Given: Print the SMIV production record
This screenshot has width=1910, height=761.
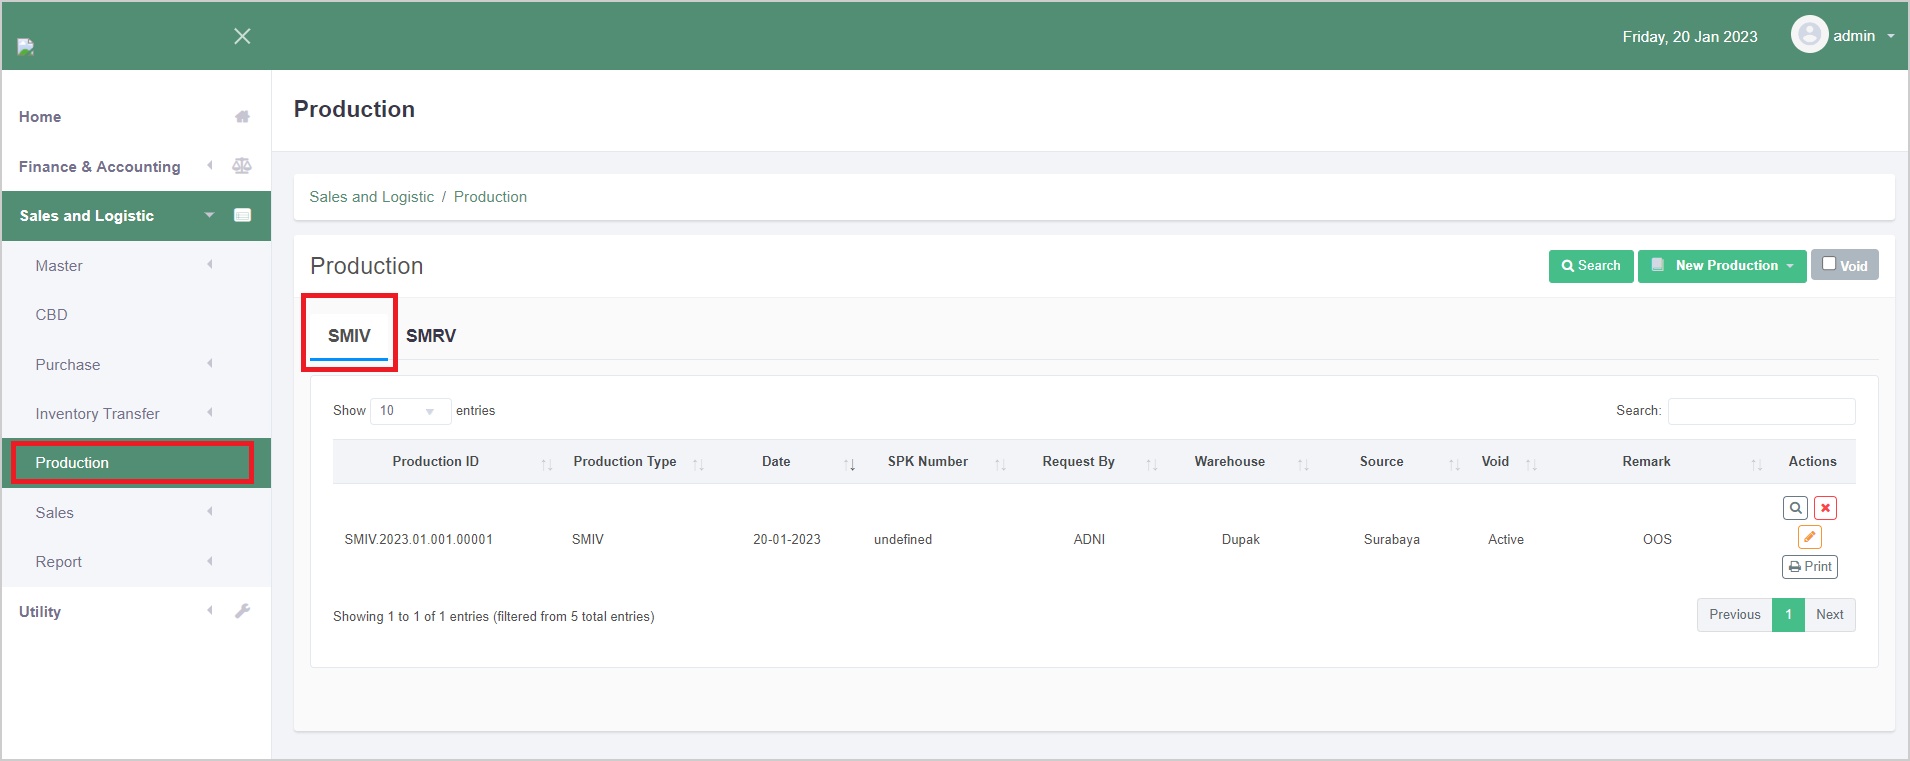Looking at the screenshot, I should (1809, 567).
